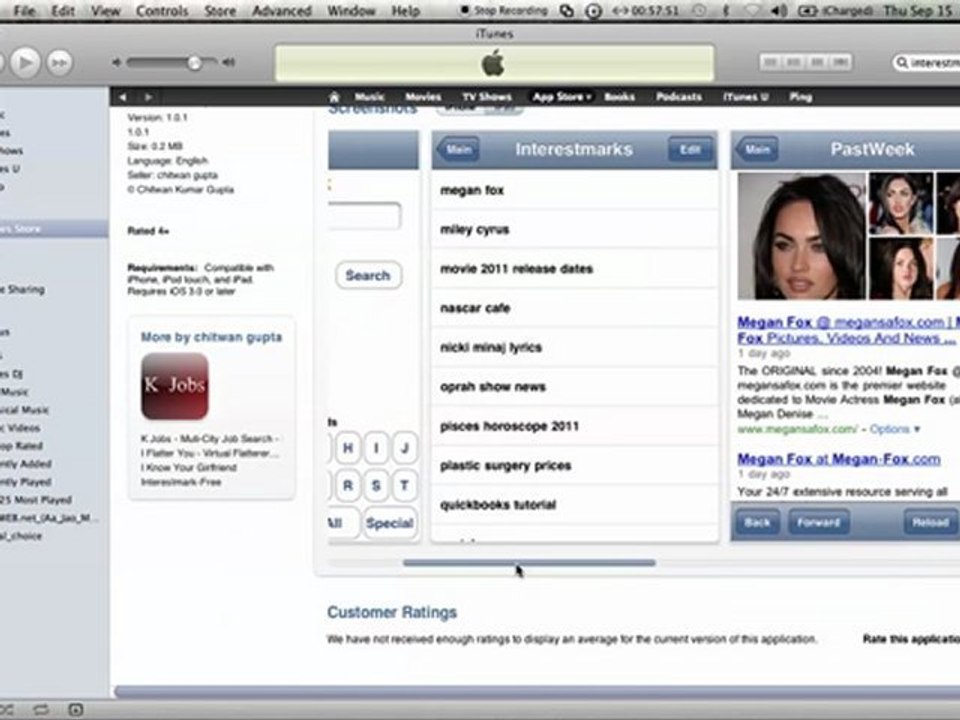Click the view mode segmented buttons
960x720 pixels.
coord(804,62)
